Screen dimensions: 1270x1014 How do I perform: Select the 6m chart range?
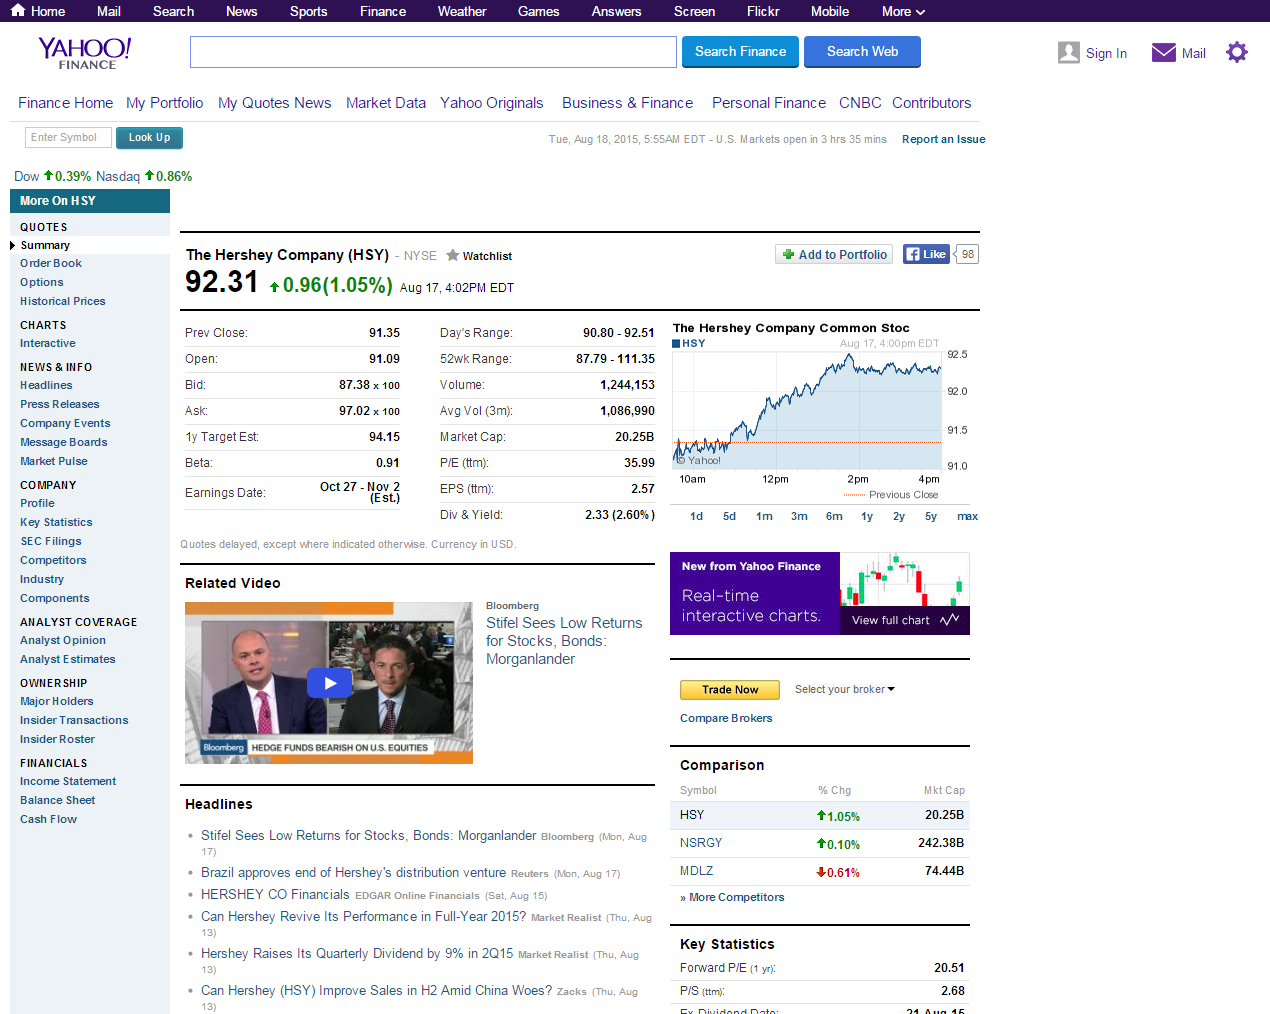coord(834,516)
